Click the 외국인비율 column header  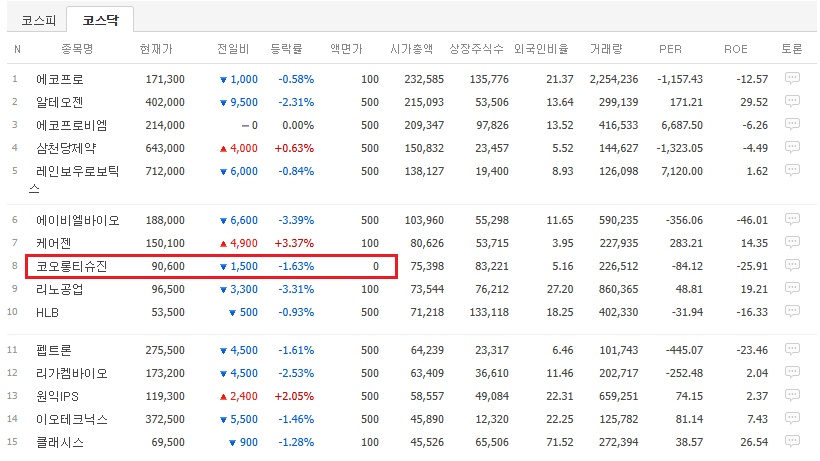click(x=542, y=49)
